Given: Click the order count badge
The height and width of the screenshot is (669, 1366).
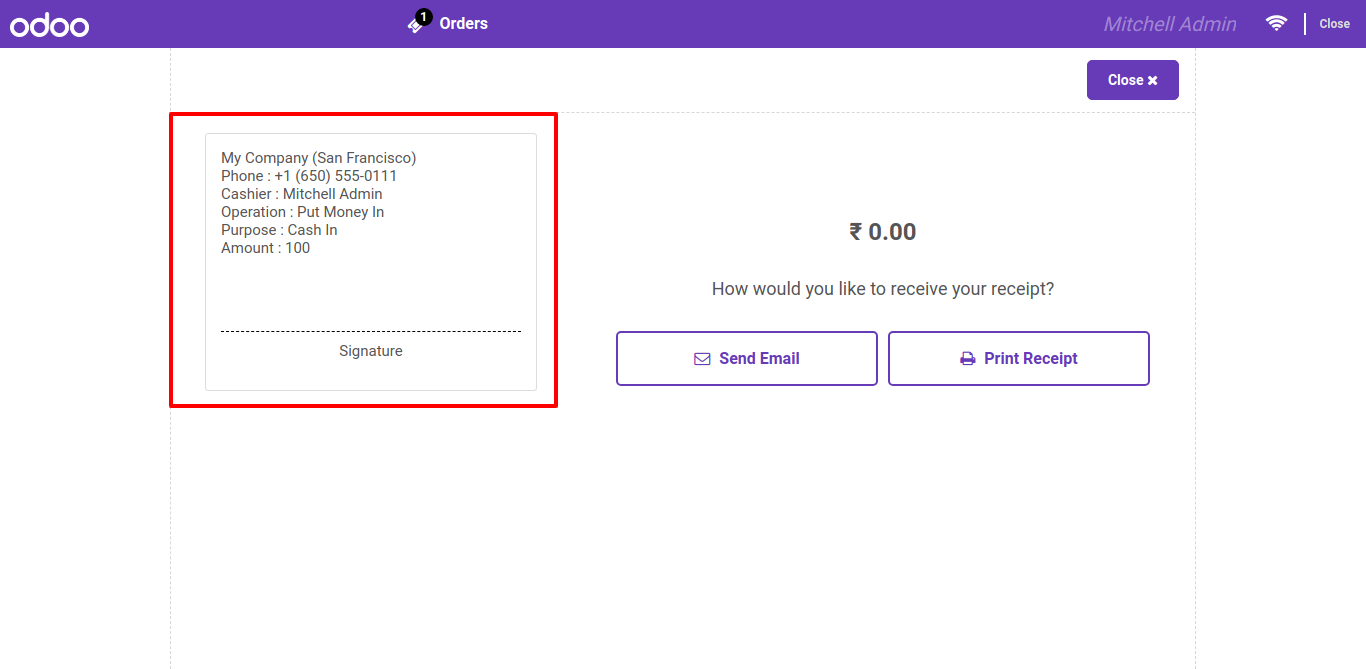Looking at the screenshot, I should point(424,17).
